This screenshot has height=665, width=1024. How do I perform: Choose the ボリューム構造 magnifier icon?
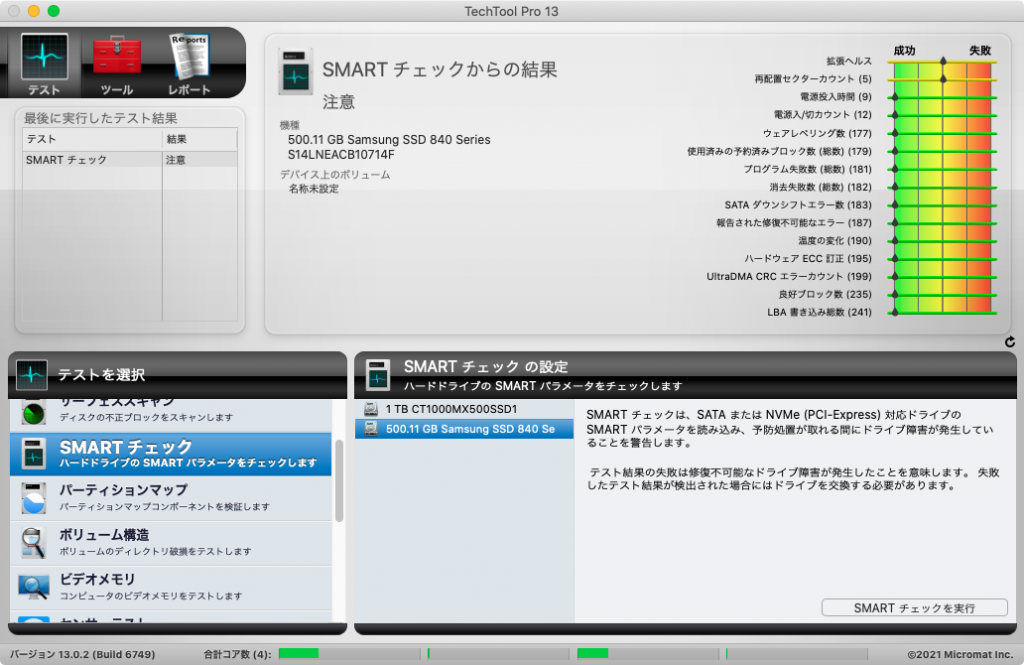tap(33, 542)
